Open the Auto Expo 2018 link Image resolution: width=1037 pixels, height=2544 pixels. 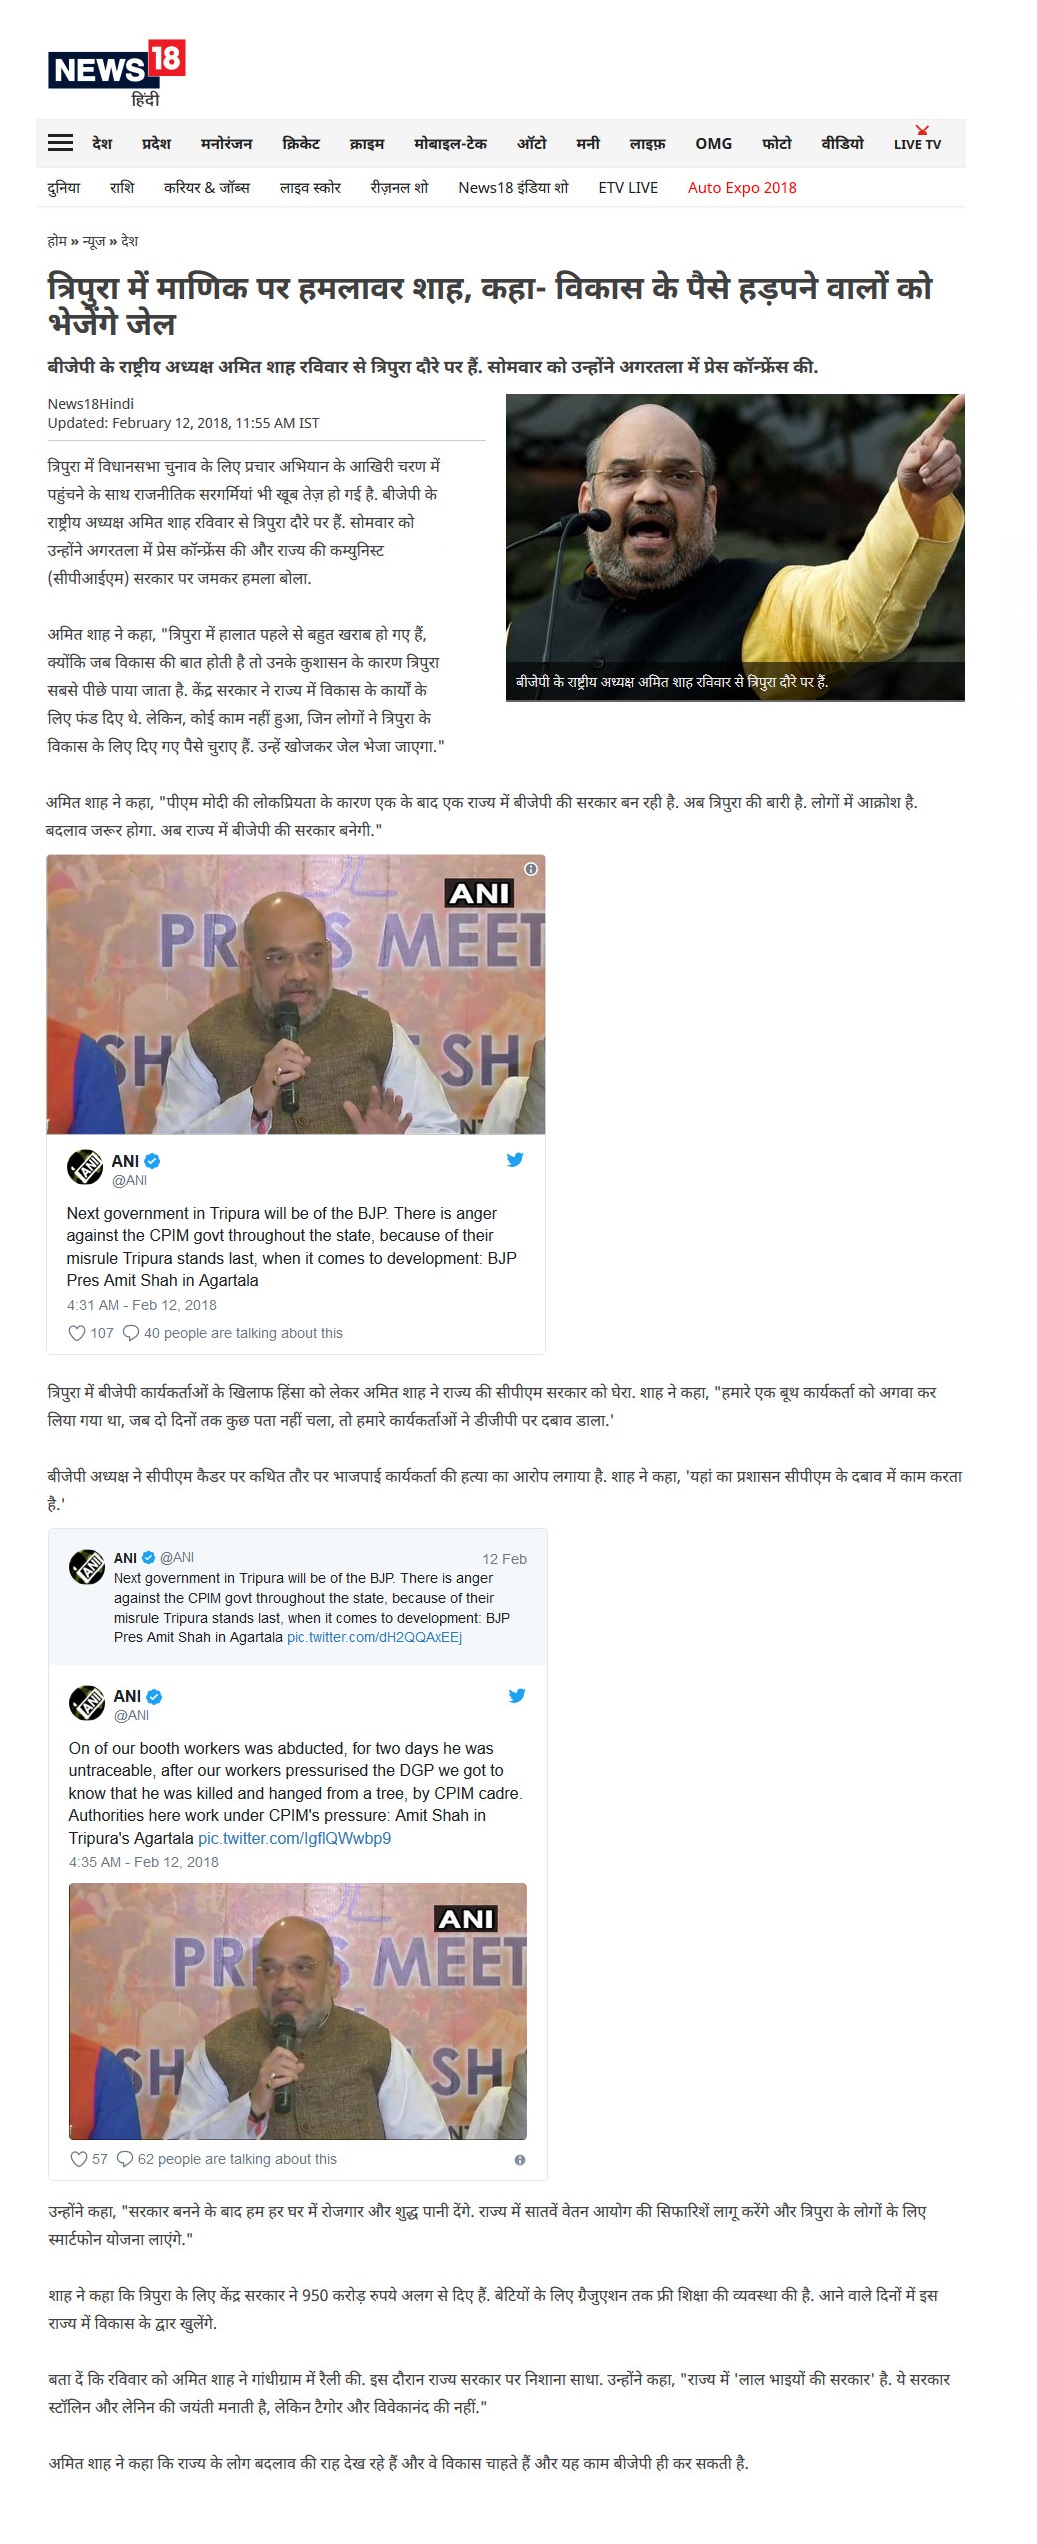[x=742, y=187]
